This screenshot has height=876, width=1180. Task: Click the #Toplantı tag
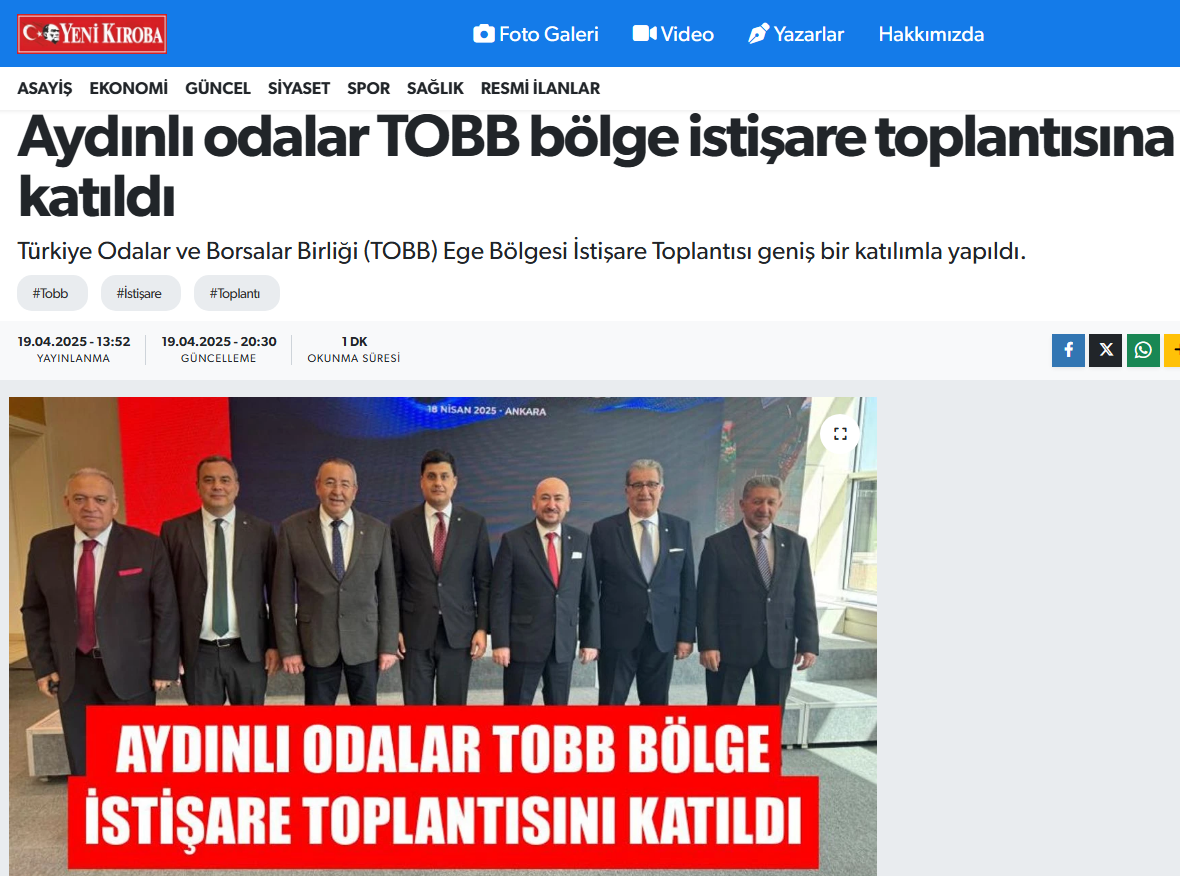point(236,293)
